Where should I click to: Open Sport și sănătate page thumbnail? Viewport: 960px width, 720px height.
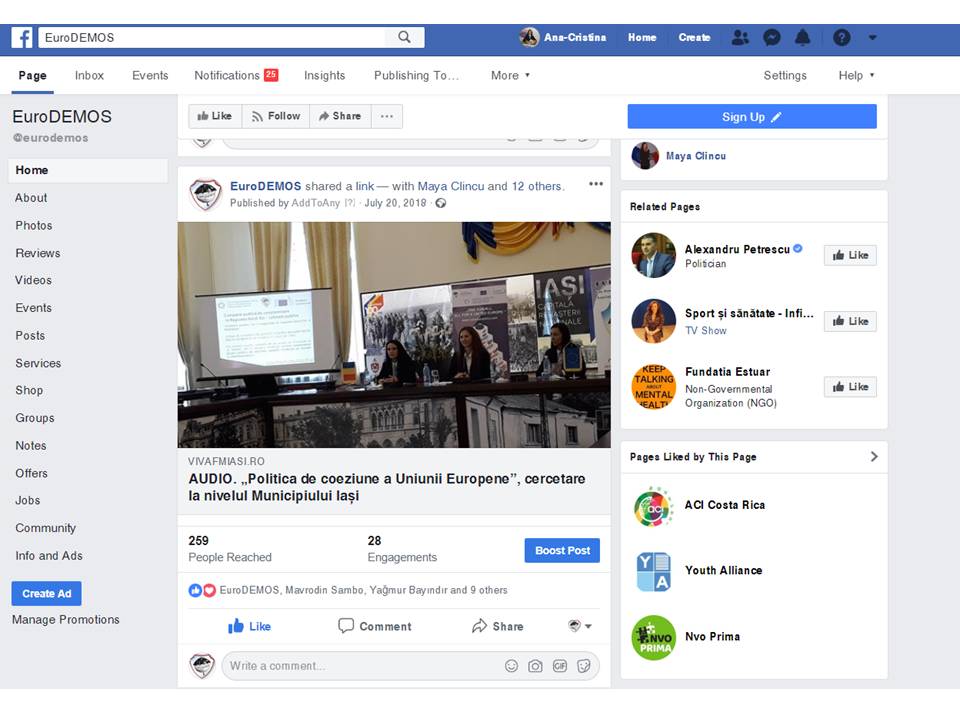tap(653, 321)
